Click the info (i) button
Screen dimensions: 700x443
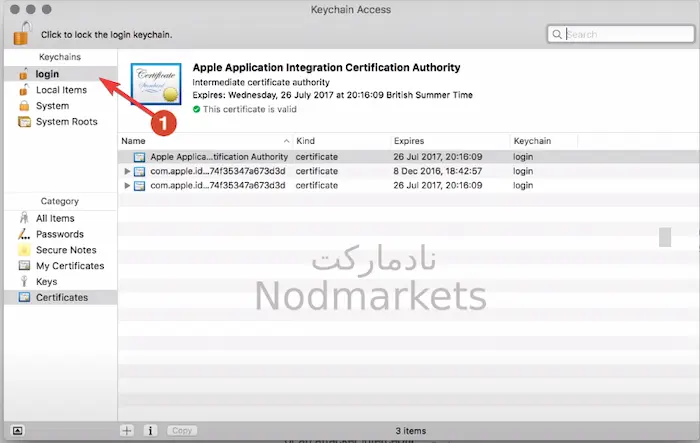pos(150,430)
